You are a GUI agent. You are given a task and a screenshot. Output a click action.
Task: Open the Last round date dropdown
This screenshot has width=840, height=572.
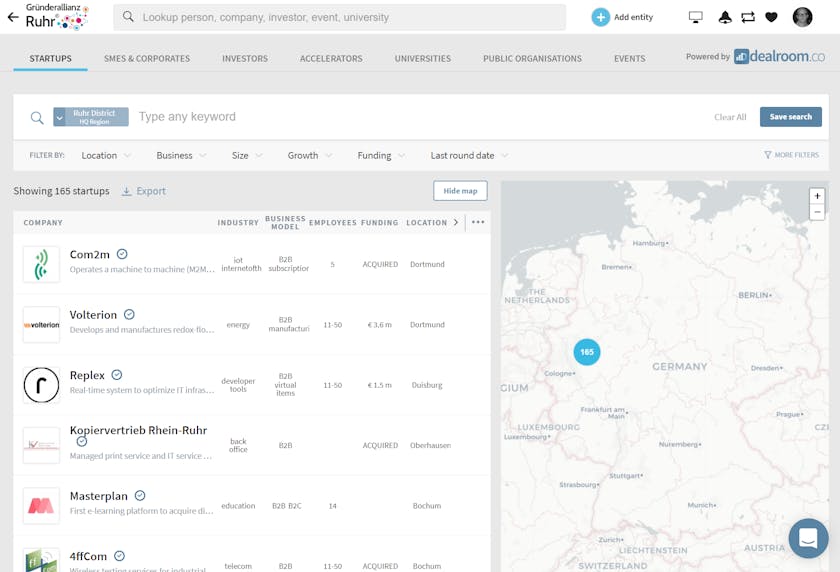coord(469,156)
